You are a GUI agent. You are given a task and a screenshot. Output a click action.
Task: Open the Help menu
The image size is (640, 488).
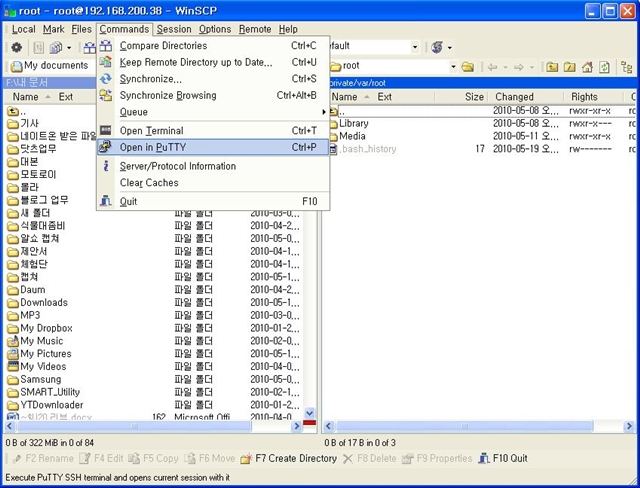[x=288, y=29]
